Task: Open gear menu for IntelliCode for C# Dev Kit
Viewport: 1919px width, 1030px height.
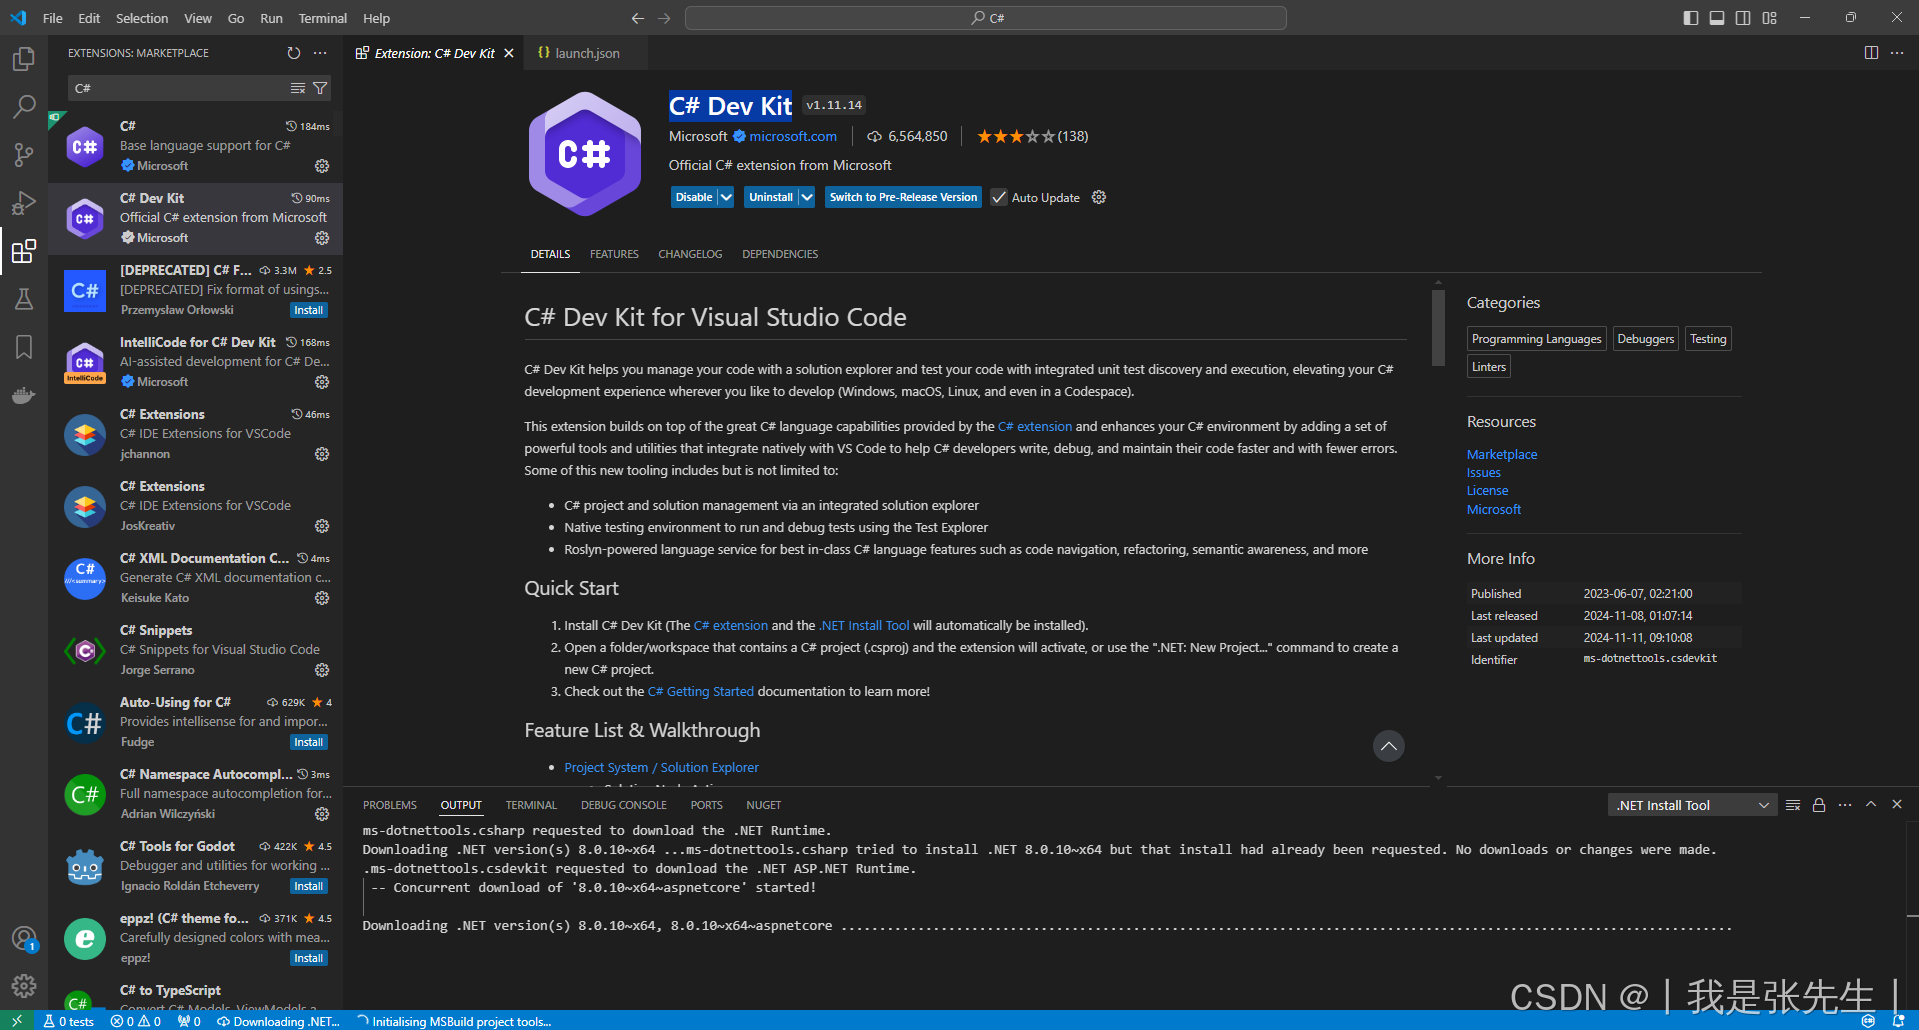Action: [x=322, y=382]
